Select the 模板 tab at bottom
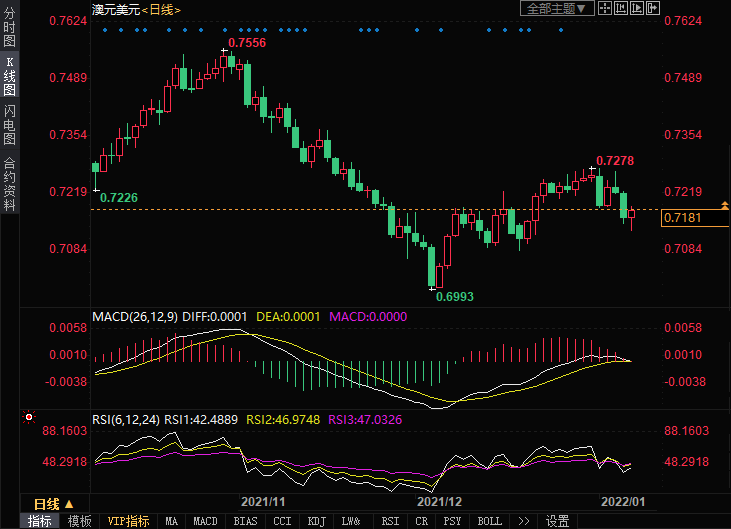This screenshot has width=731, height=529. point(80,521)
